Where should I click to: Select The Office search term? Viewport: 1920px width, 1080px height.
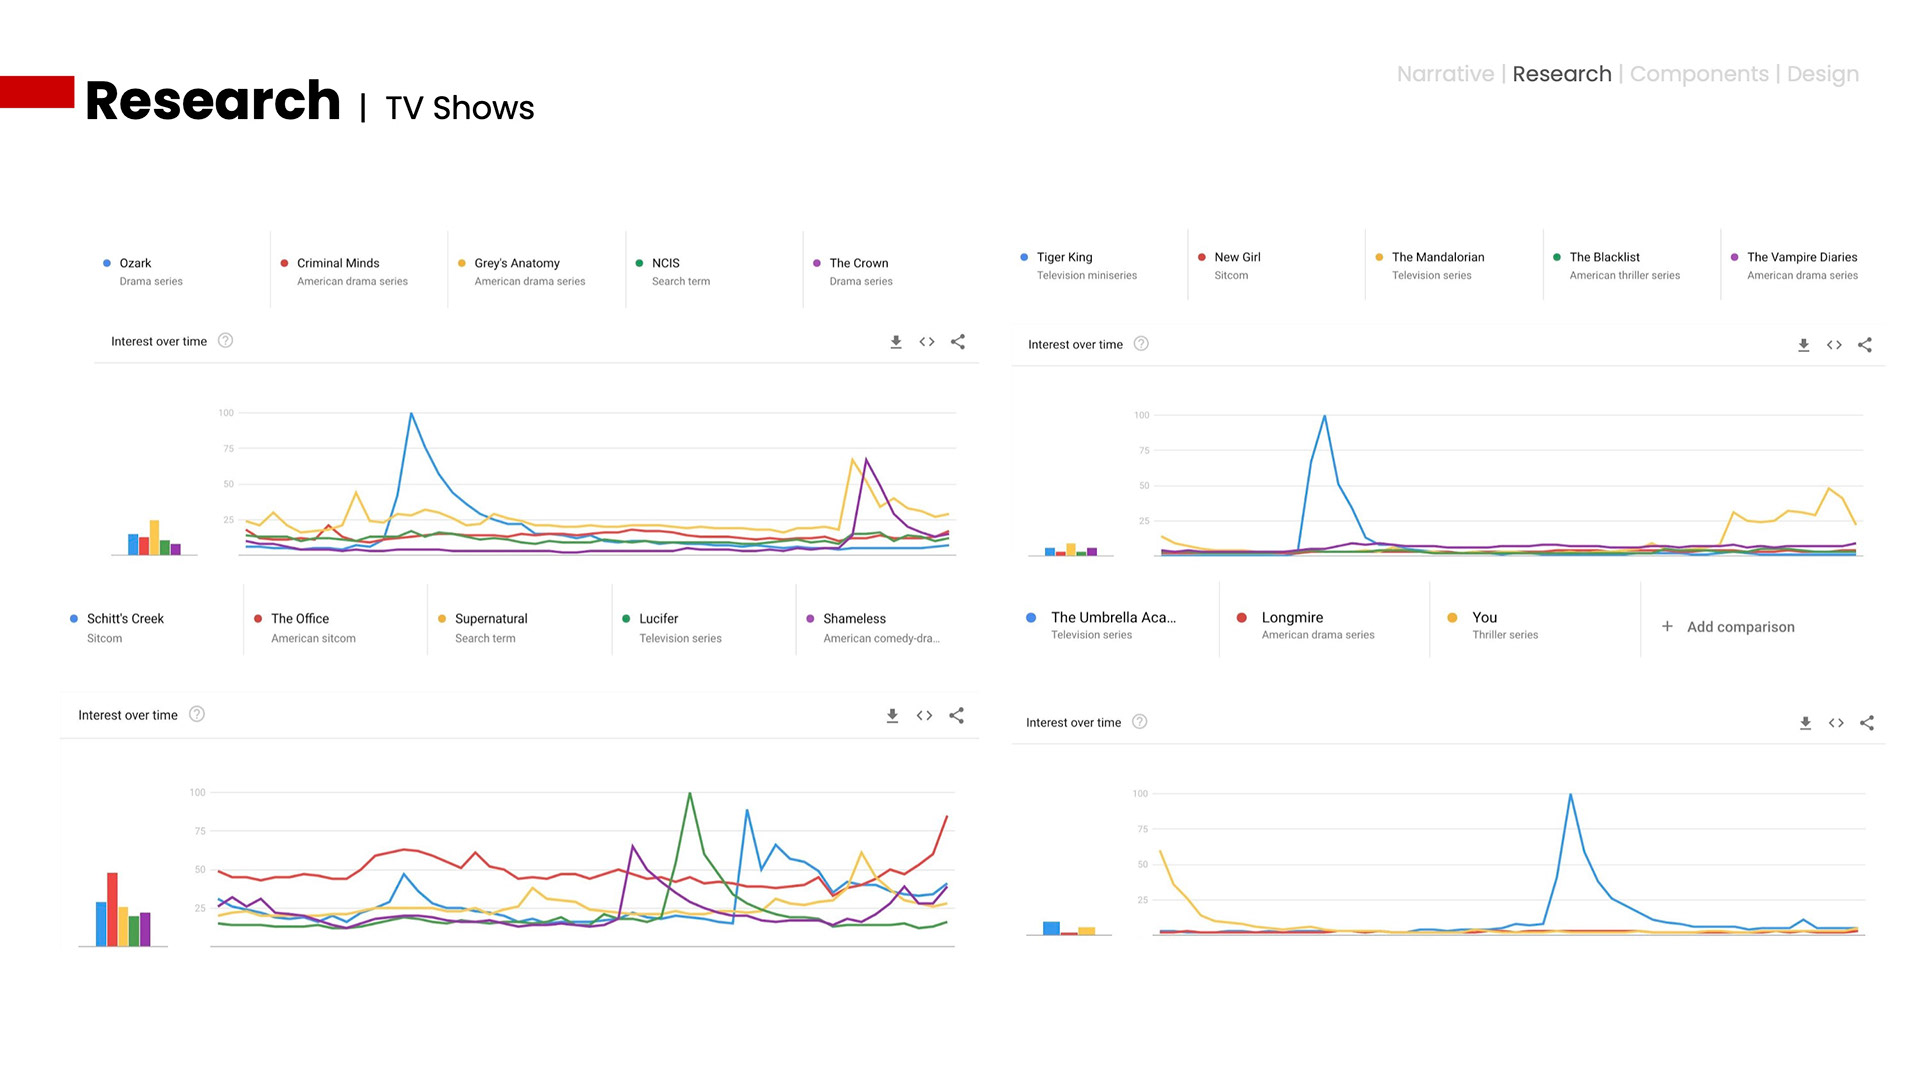pyautogui.click(x=305, y=628)
